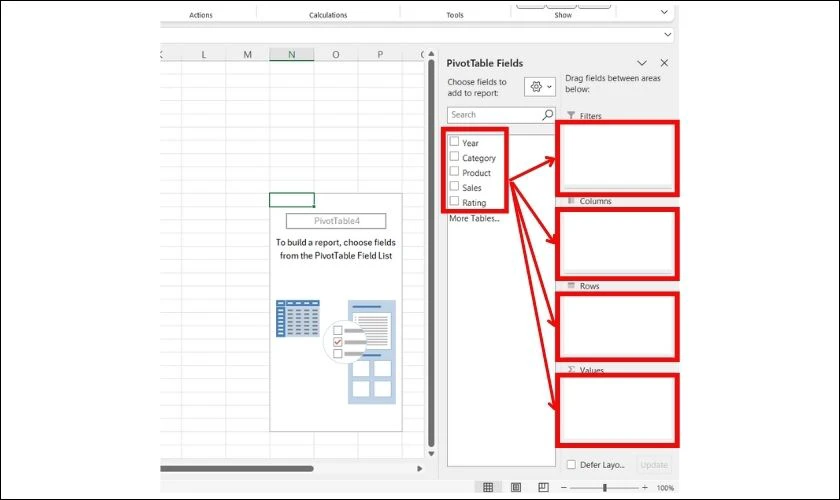This screenshot has width=840, height=500.
Task: Click vertical scrollbar down arrow
Action: (x=431, y=454)
